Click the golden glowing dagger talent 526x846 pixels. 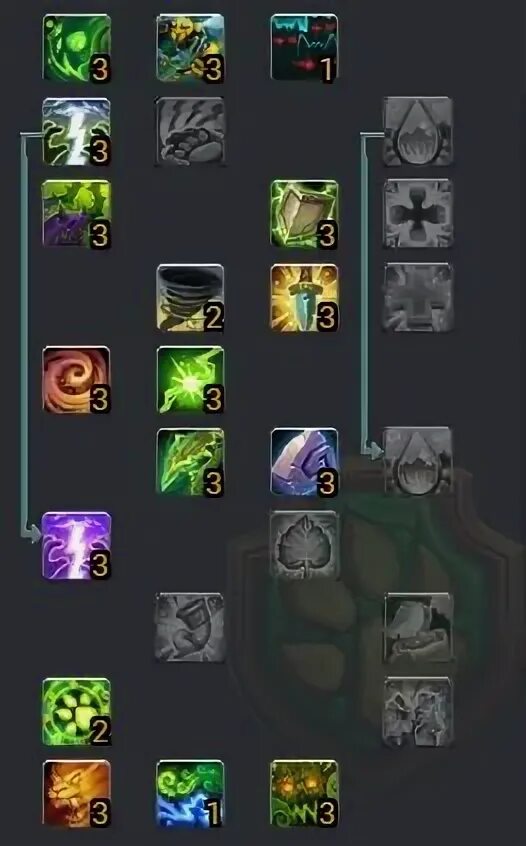pos(304,297)
